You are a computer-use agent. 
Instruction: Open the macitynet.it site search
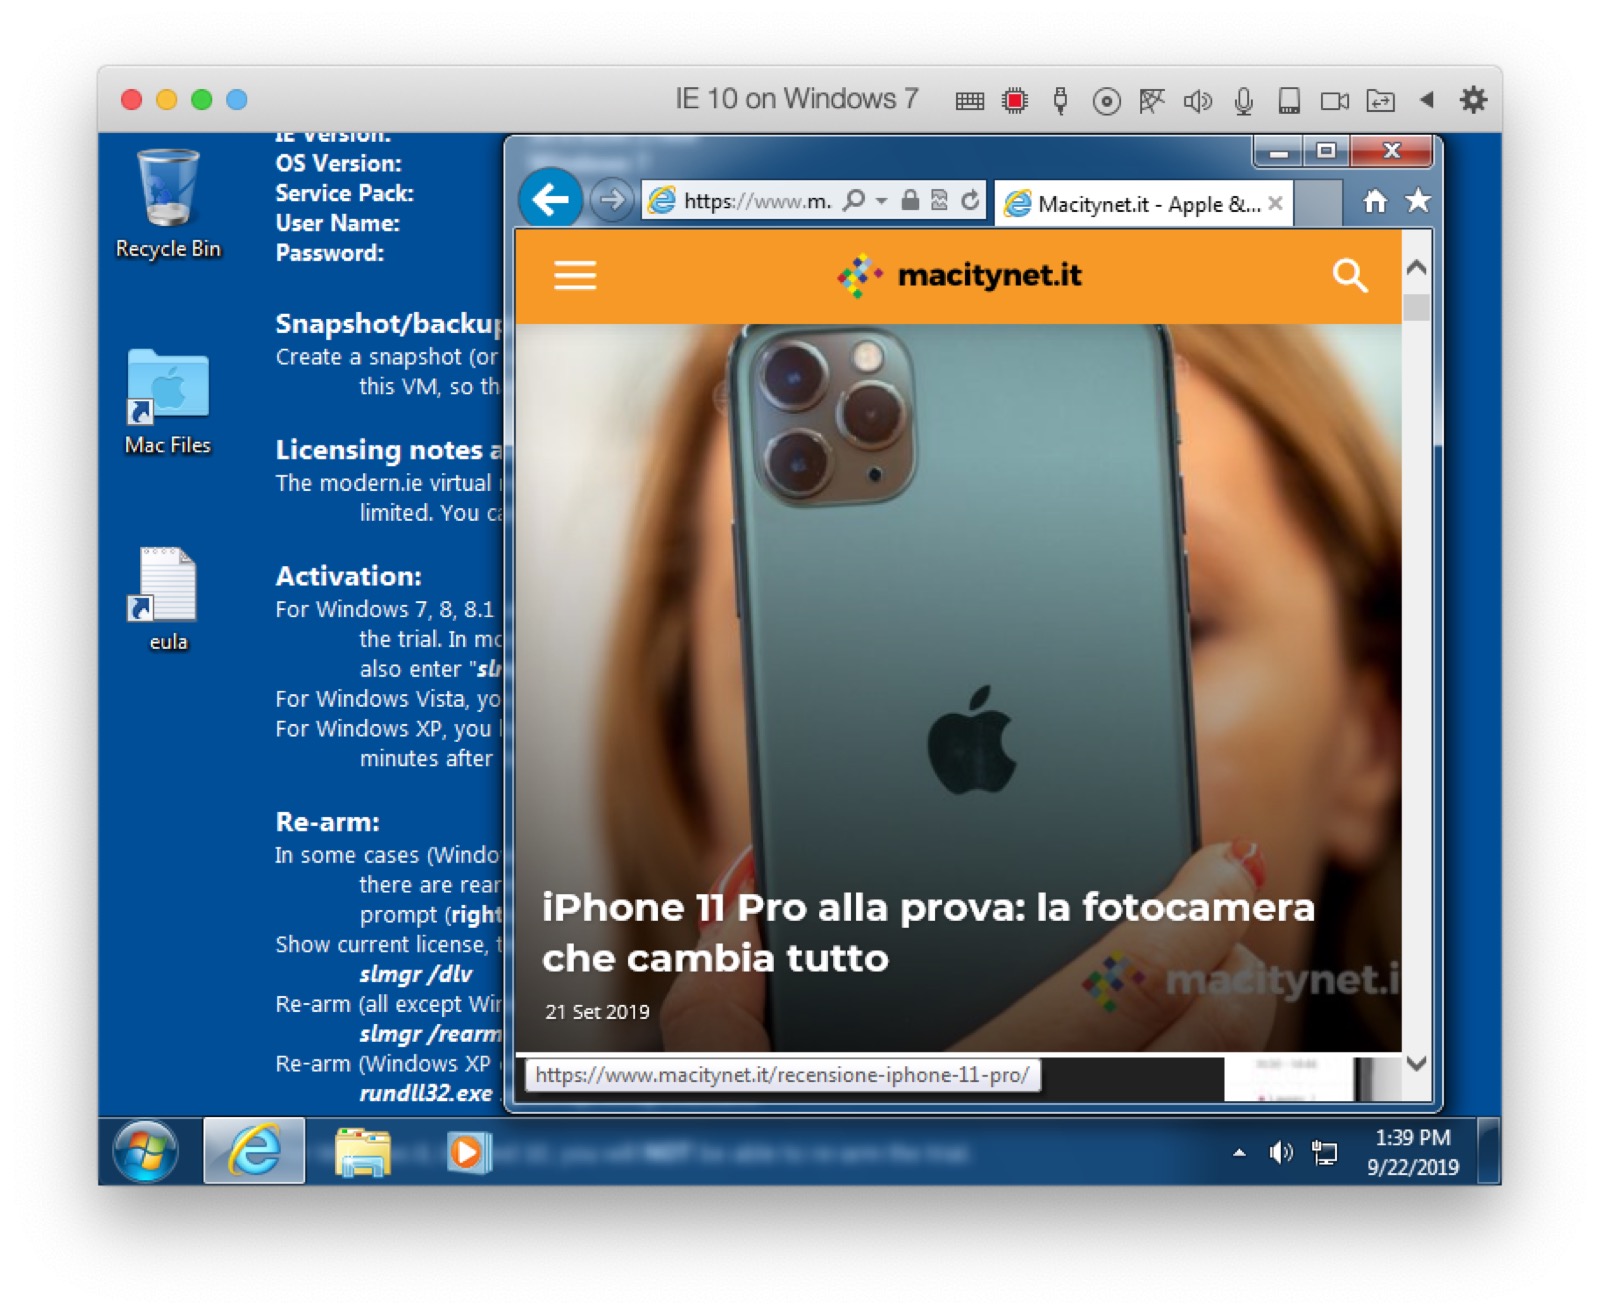pos(1349,275)
